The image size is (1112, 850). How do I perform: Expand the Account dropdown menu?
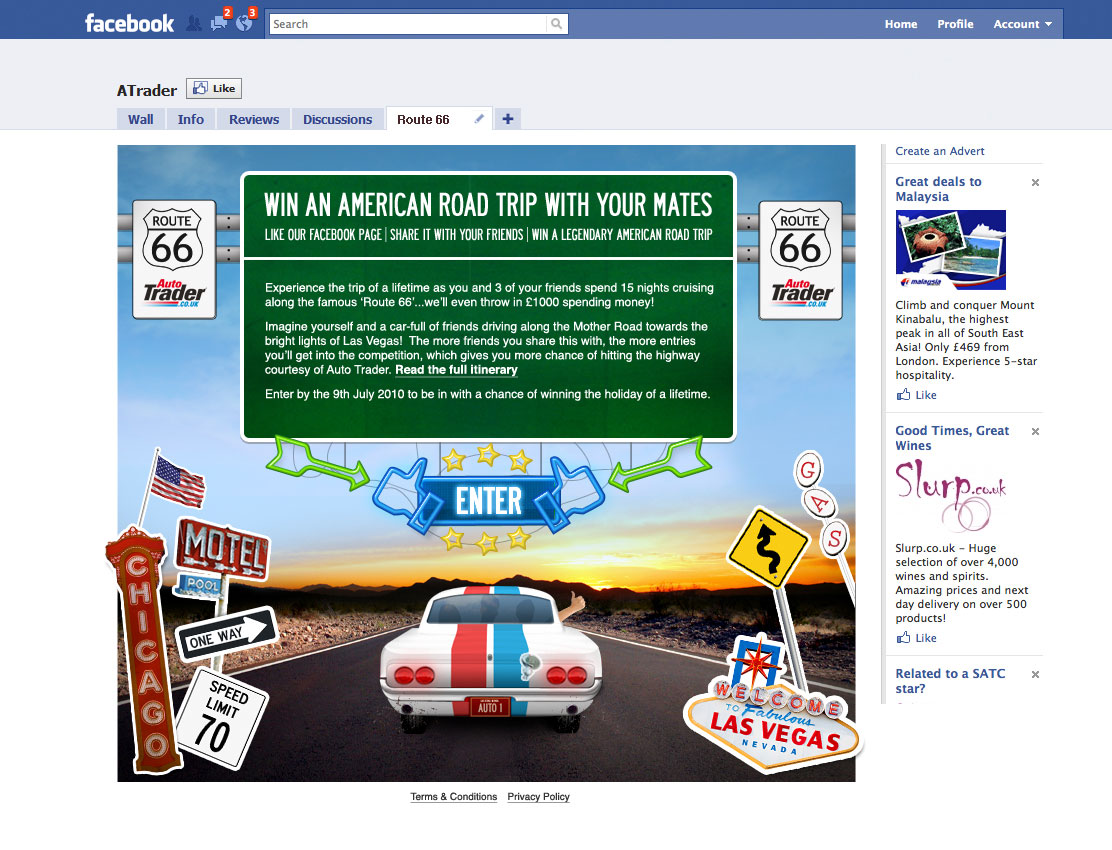click(1022, 24)
